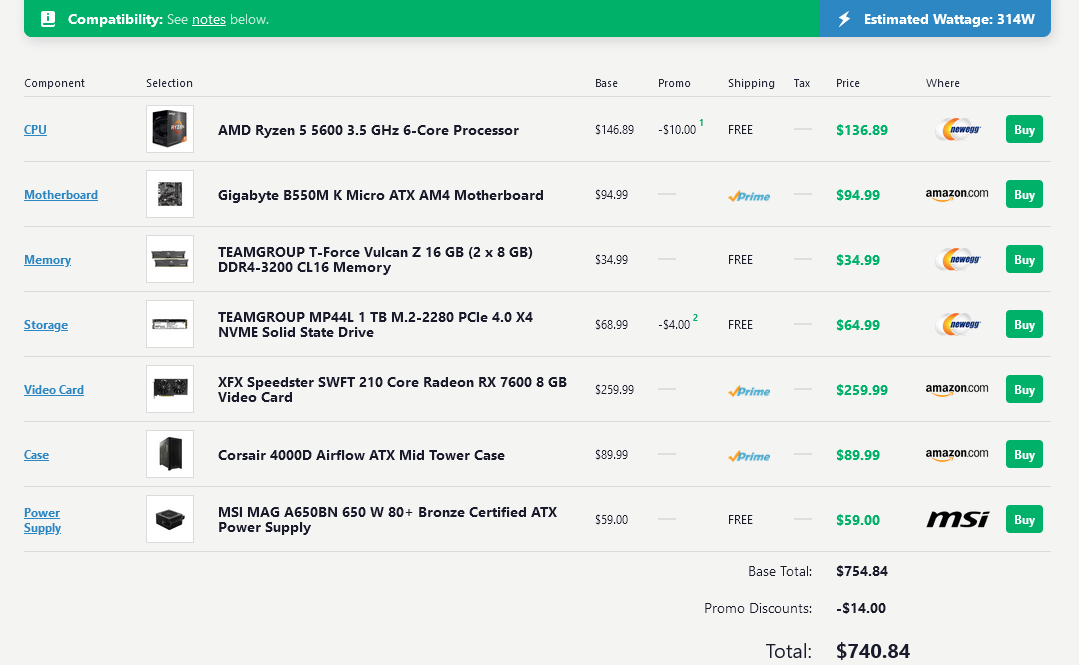
Task: Click the $89.99 case price
Action: click(x=857, y=455)
